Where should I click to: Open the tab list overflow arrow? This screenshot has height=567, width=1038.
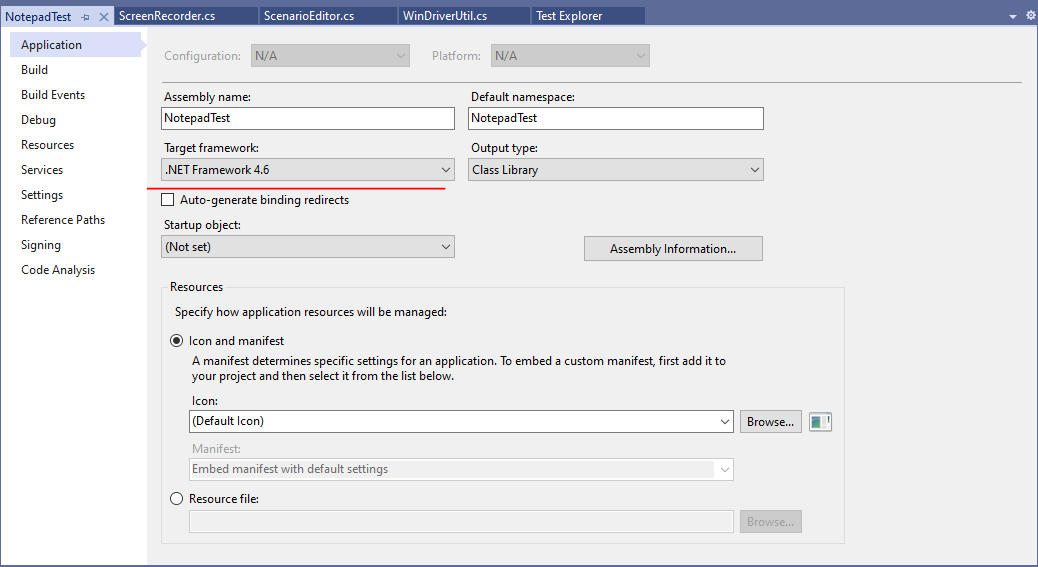click(1013, 16)
